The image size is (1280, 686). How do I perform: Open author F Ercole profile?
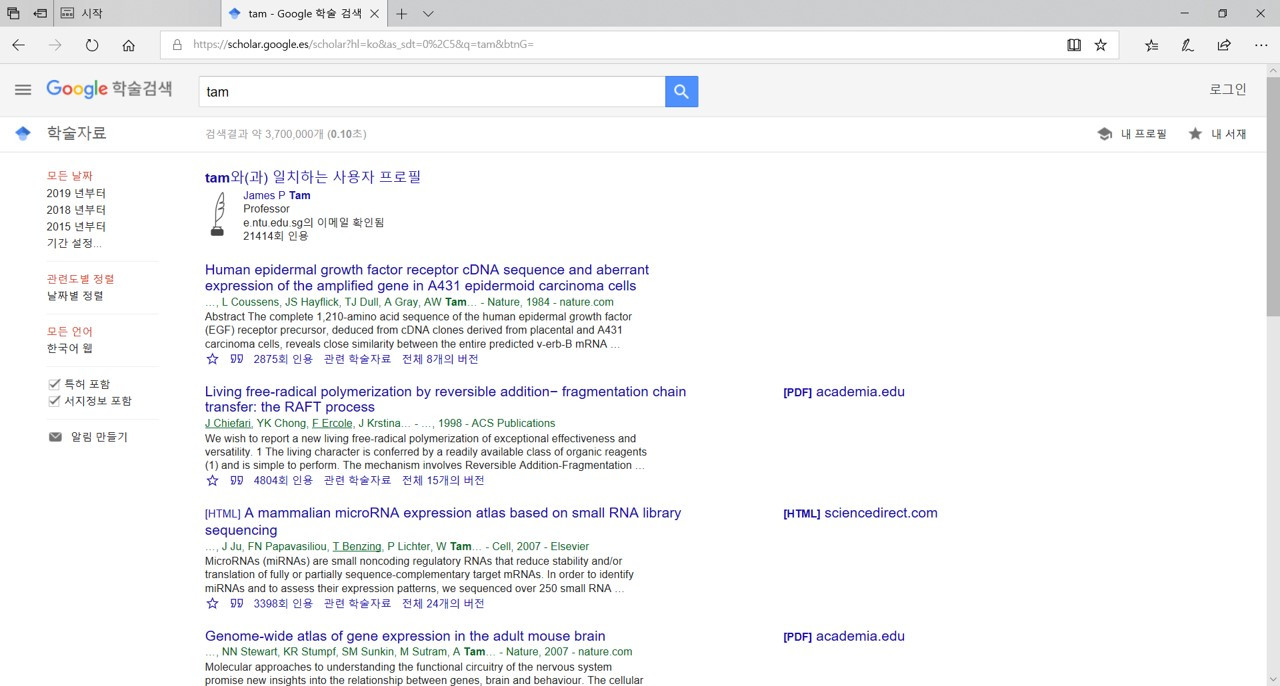point(332,423)
